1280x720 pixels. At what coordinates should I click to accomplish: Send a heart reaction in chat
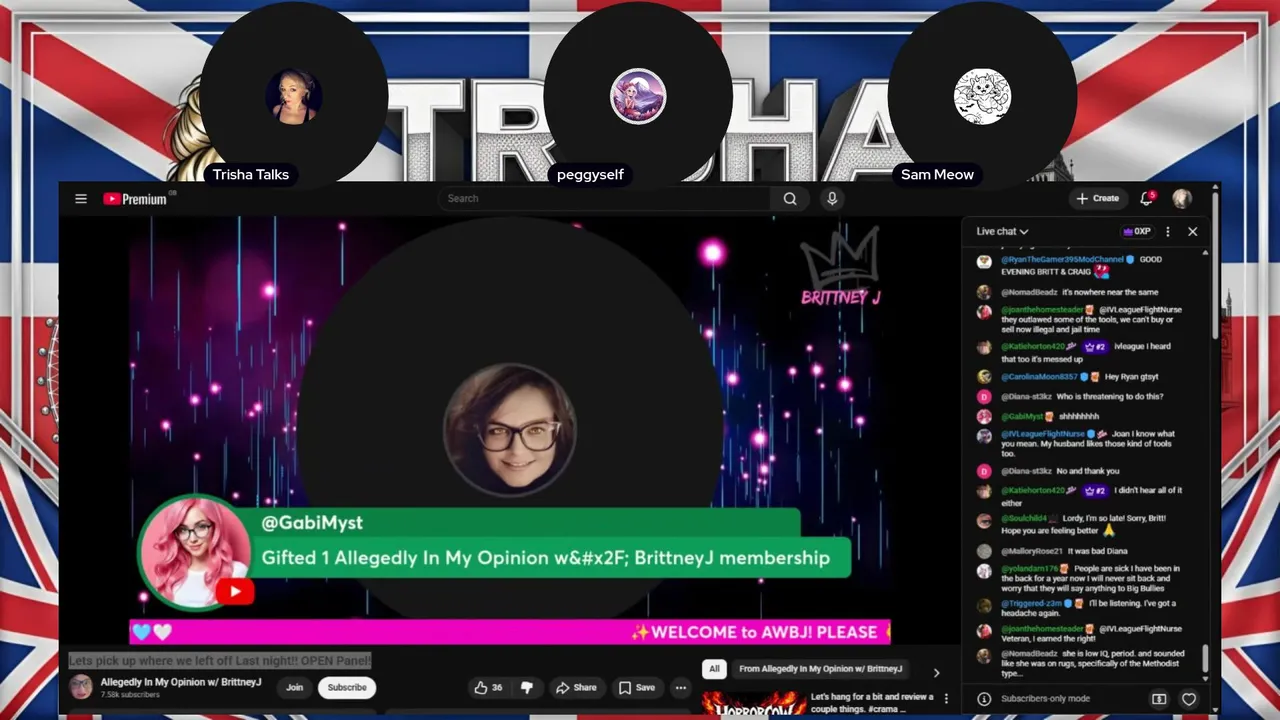point(1189,699)
